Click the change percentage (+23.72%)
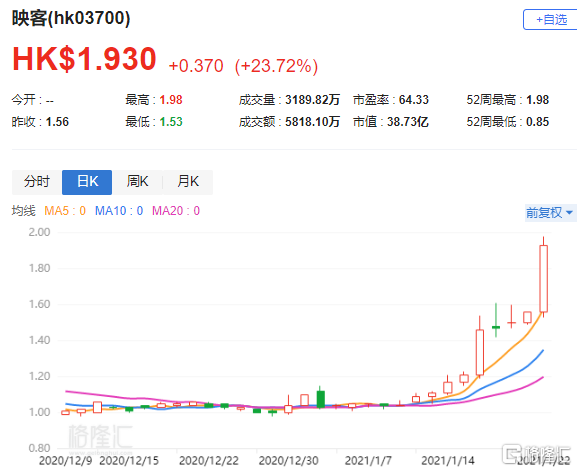Image resolution: width=577 pixels, height=471 pixels. [276, 66]
